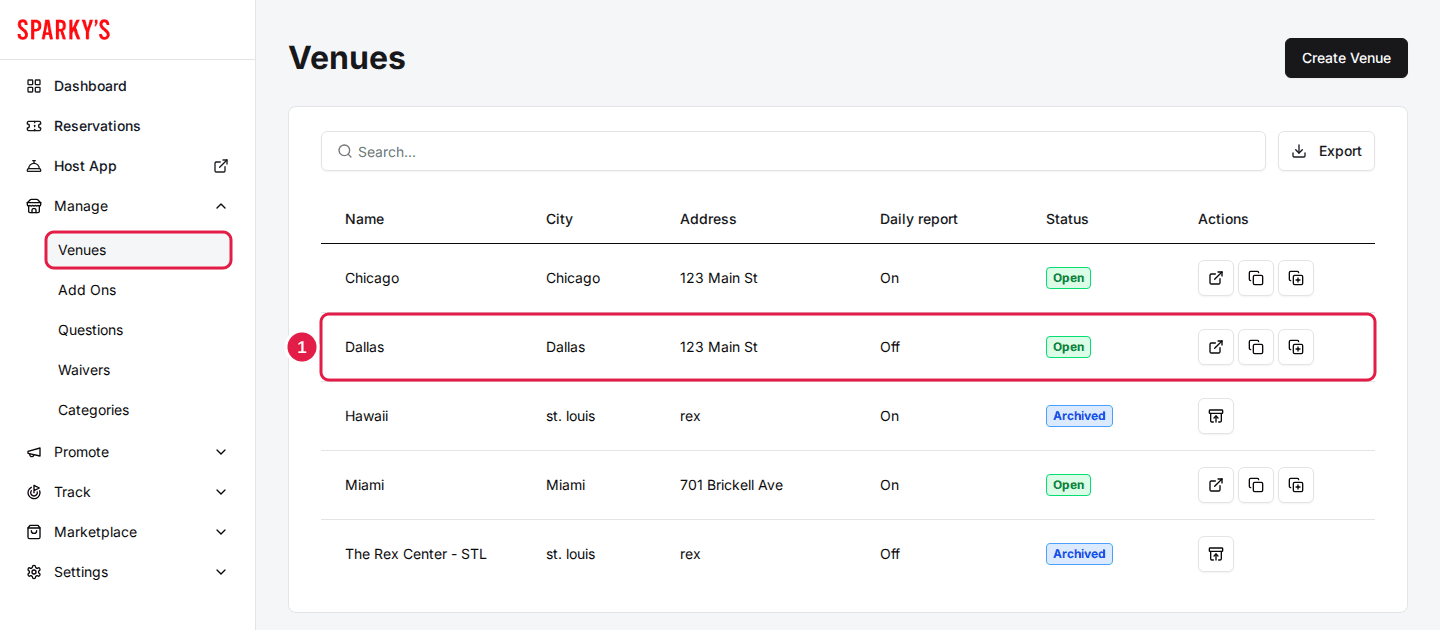Click the Host App bell icon

coord(34,166)
